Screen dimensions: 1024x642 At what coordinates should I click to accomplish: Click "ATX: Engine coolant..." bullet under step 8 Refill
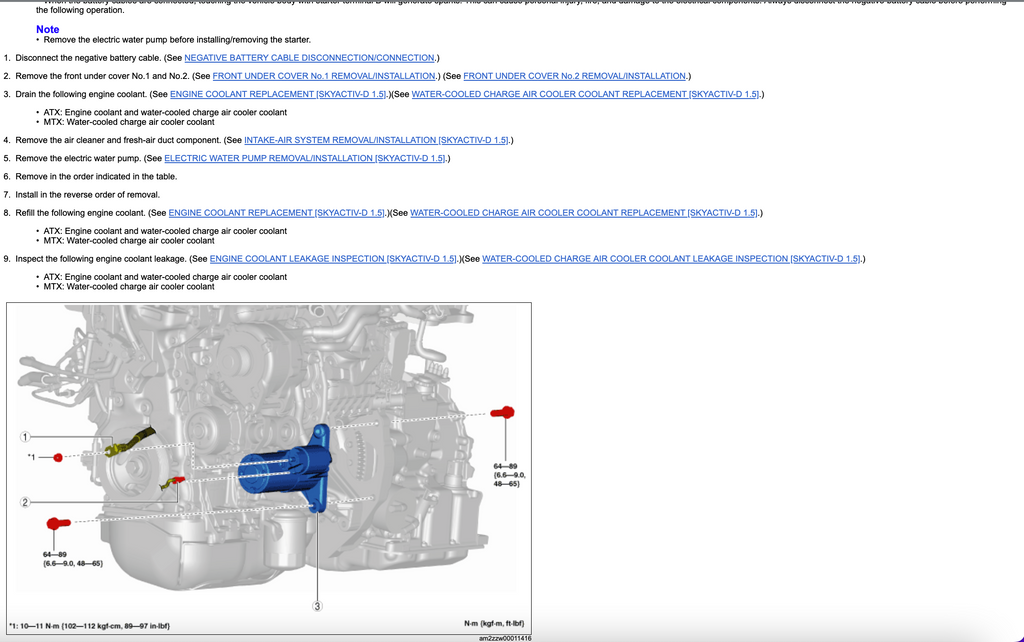(x=165, y=231)
